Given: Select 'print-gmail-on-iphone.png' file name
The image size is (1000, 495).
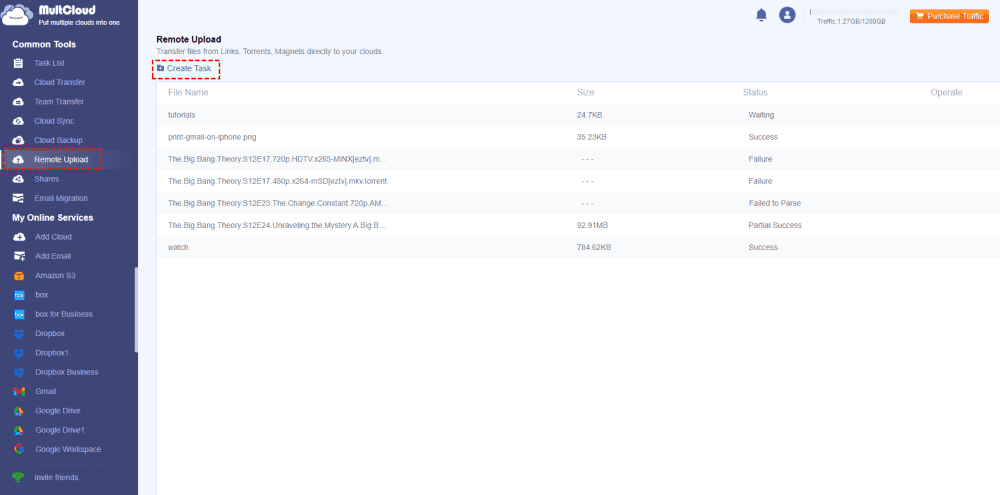Looking at the screenshot, I should (x=212, y=137).
